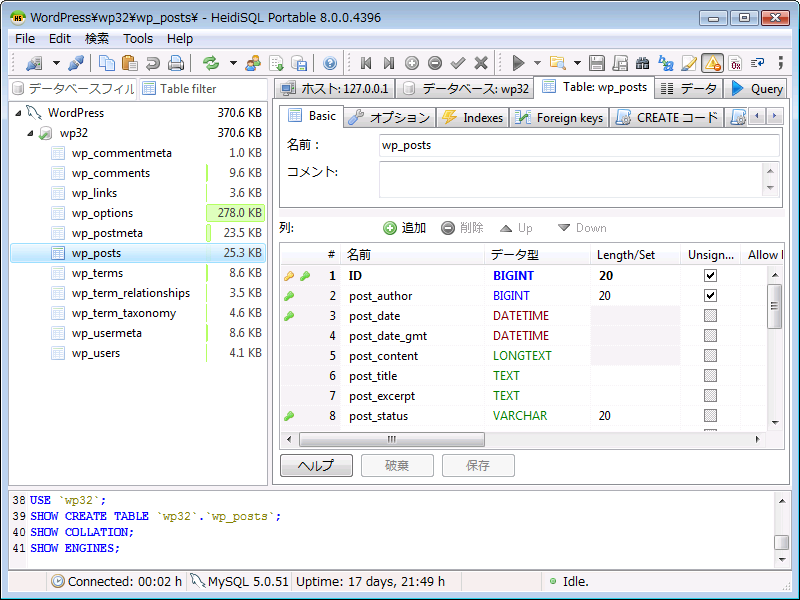The height and width of the screenshot is (600, 800).
Task: Toggle Unsigned checkbox for post_status row
Action: click(x=710, y=415)
